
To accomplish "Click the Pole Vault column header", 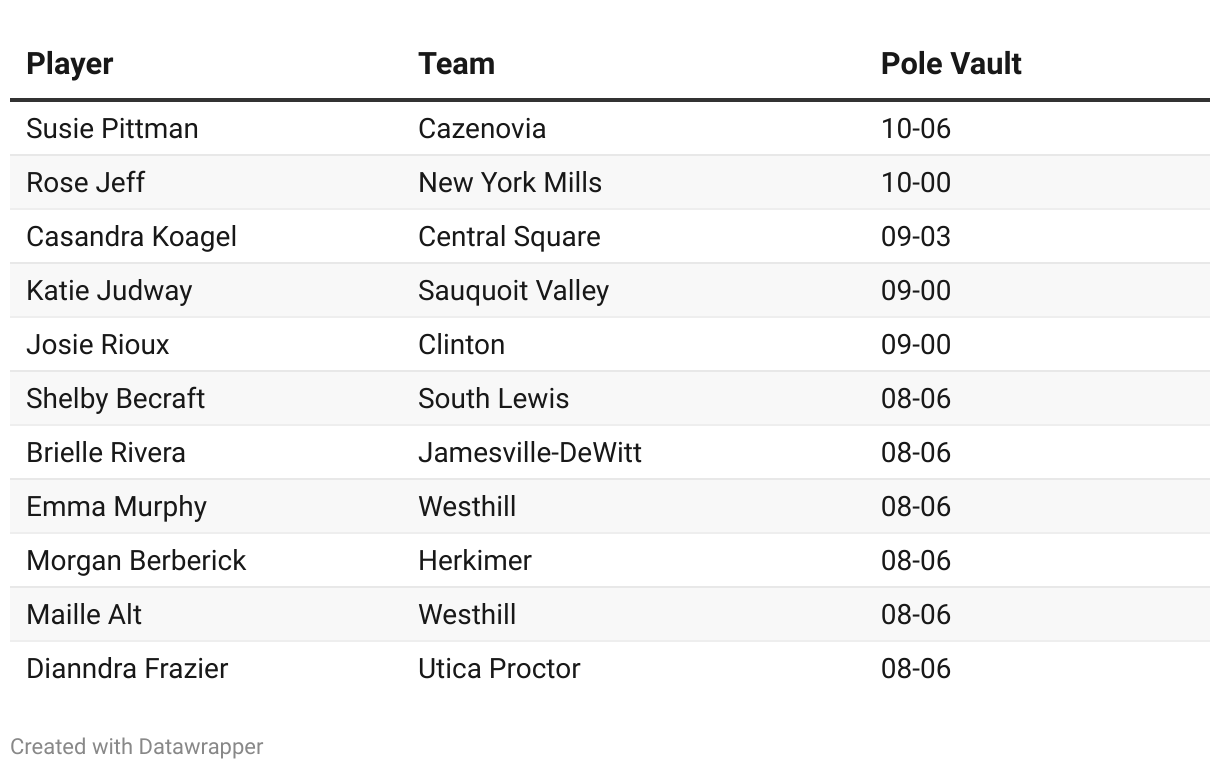I will click(x=950, y=64).
